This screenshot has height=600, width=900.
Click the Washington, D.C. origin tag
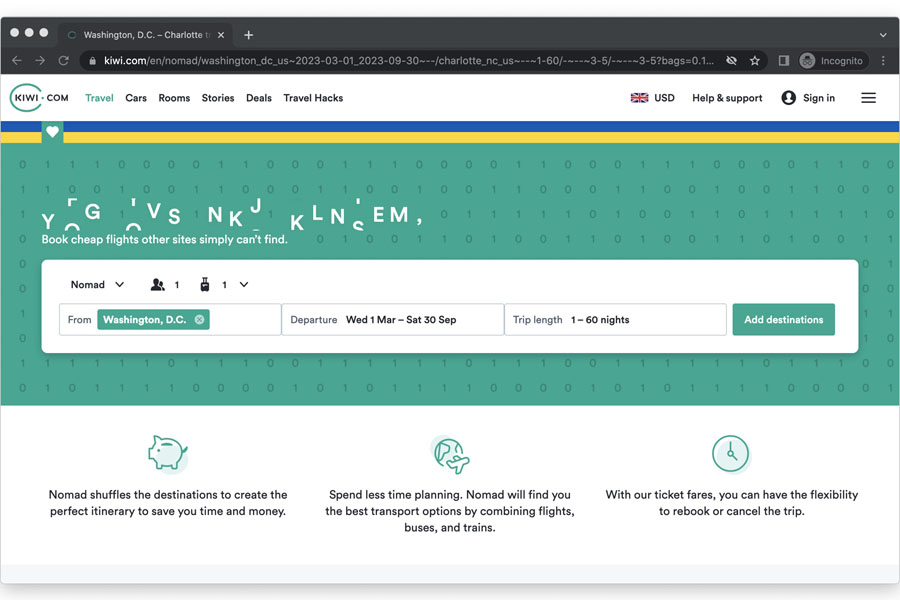(x=153, y=320)
